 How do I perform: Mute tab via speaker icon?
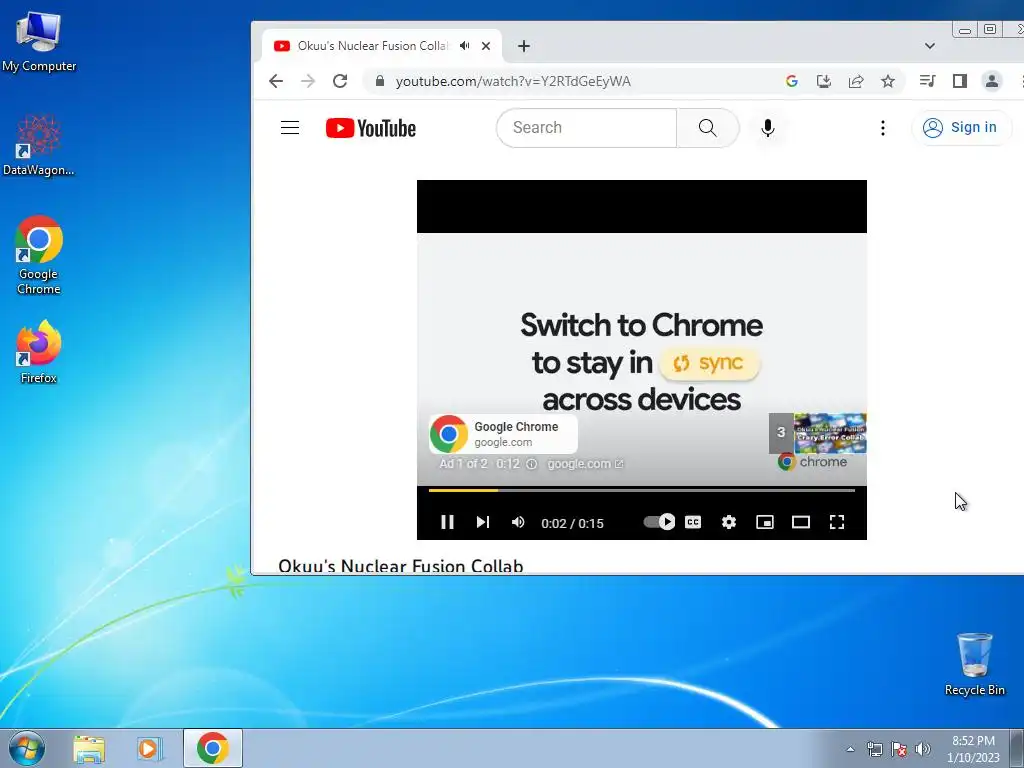click(464, 46)
